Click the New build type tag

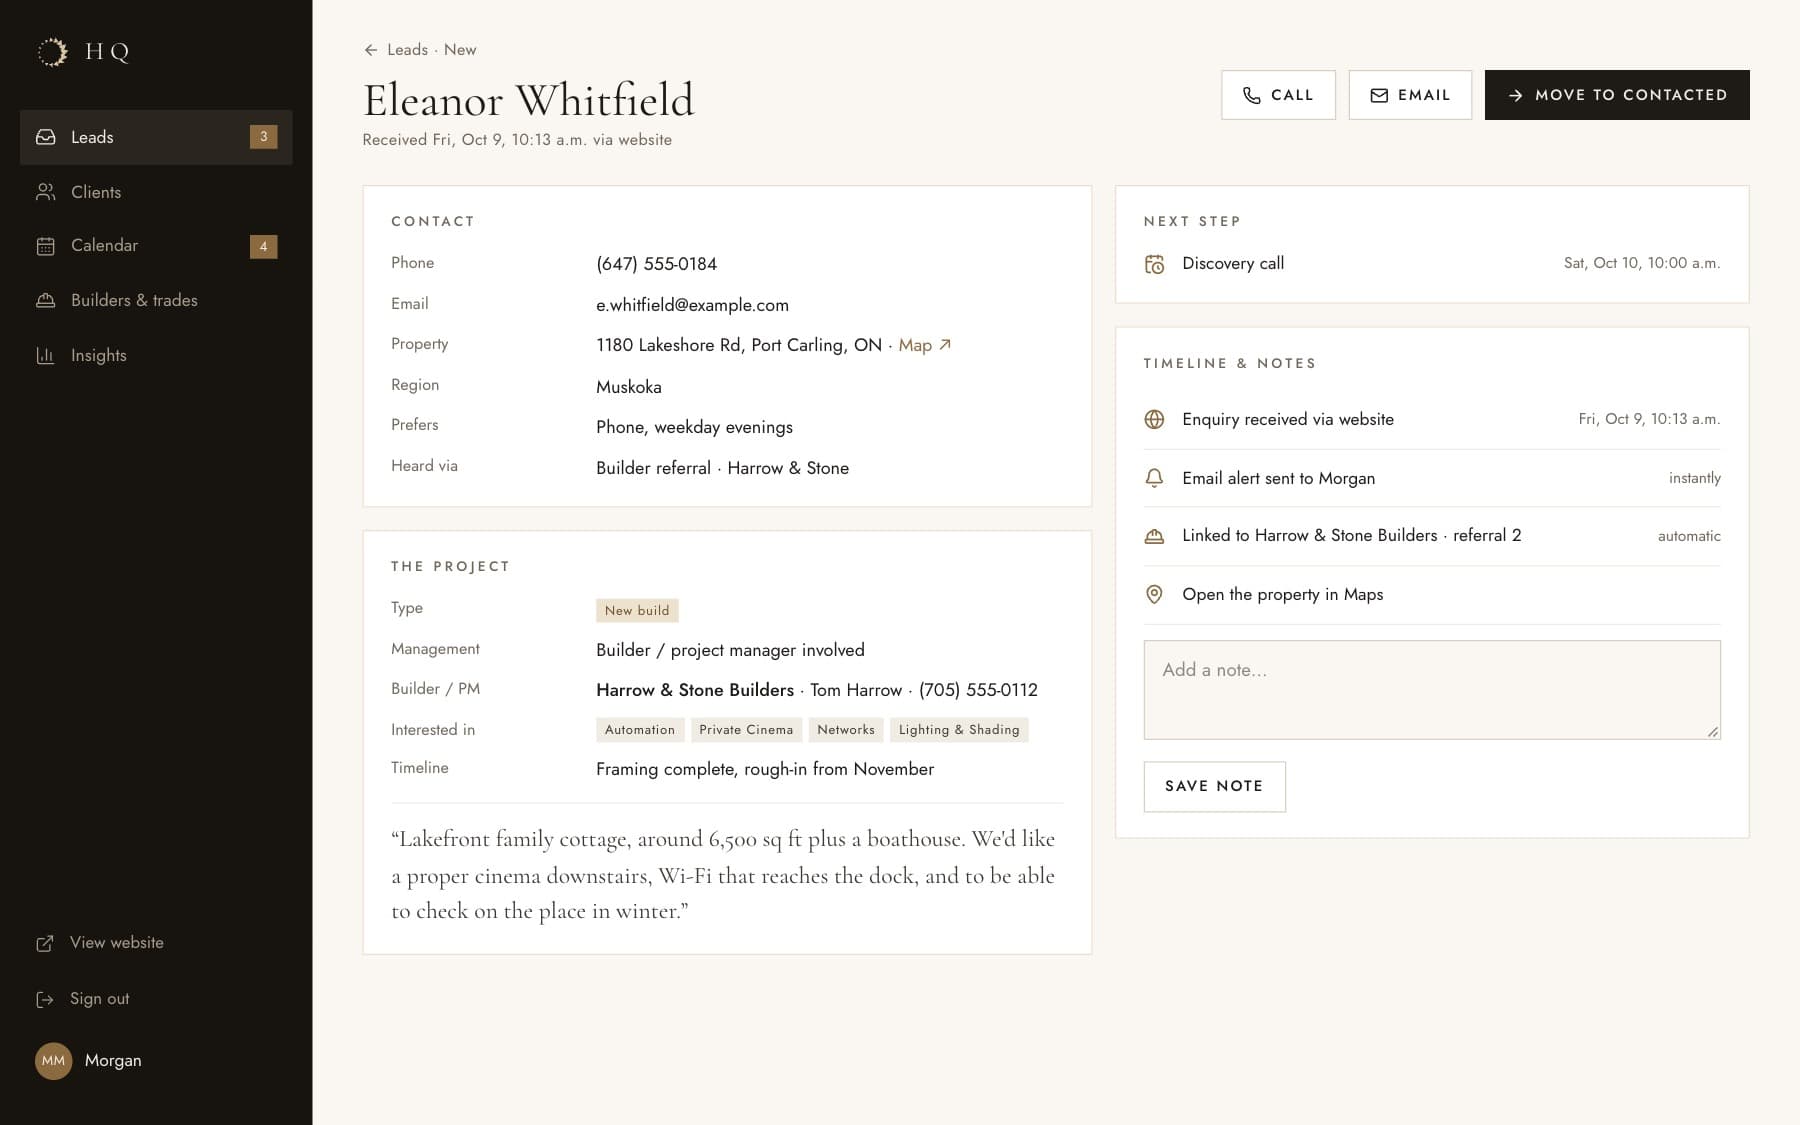(x=637, y=610)
